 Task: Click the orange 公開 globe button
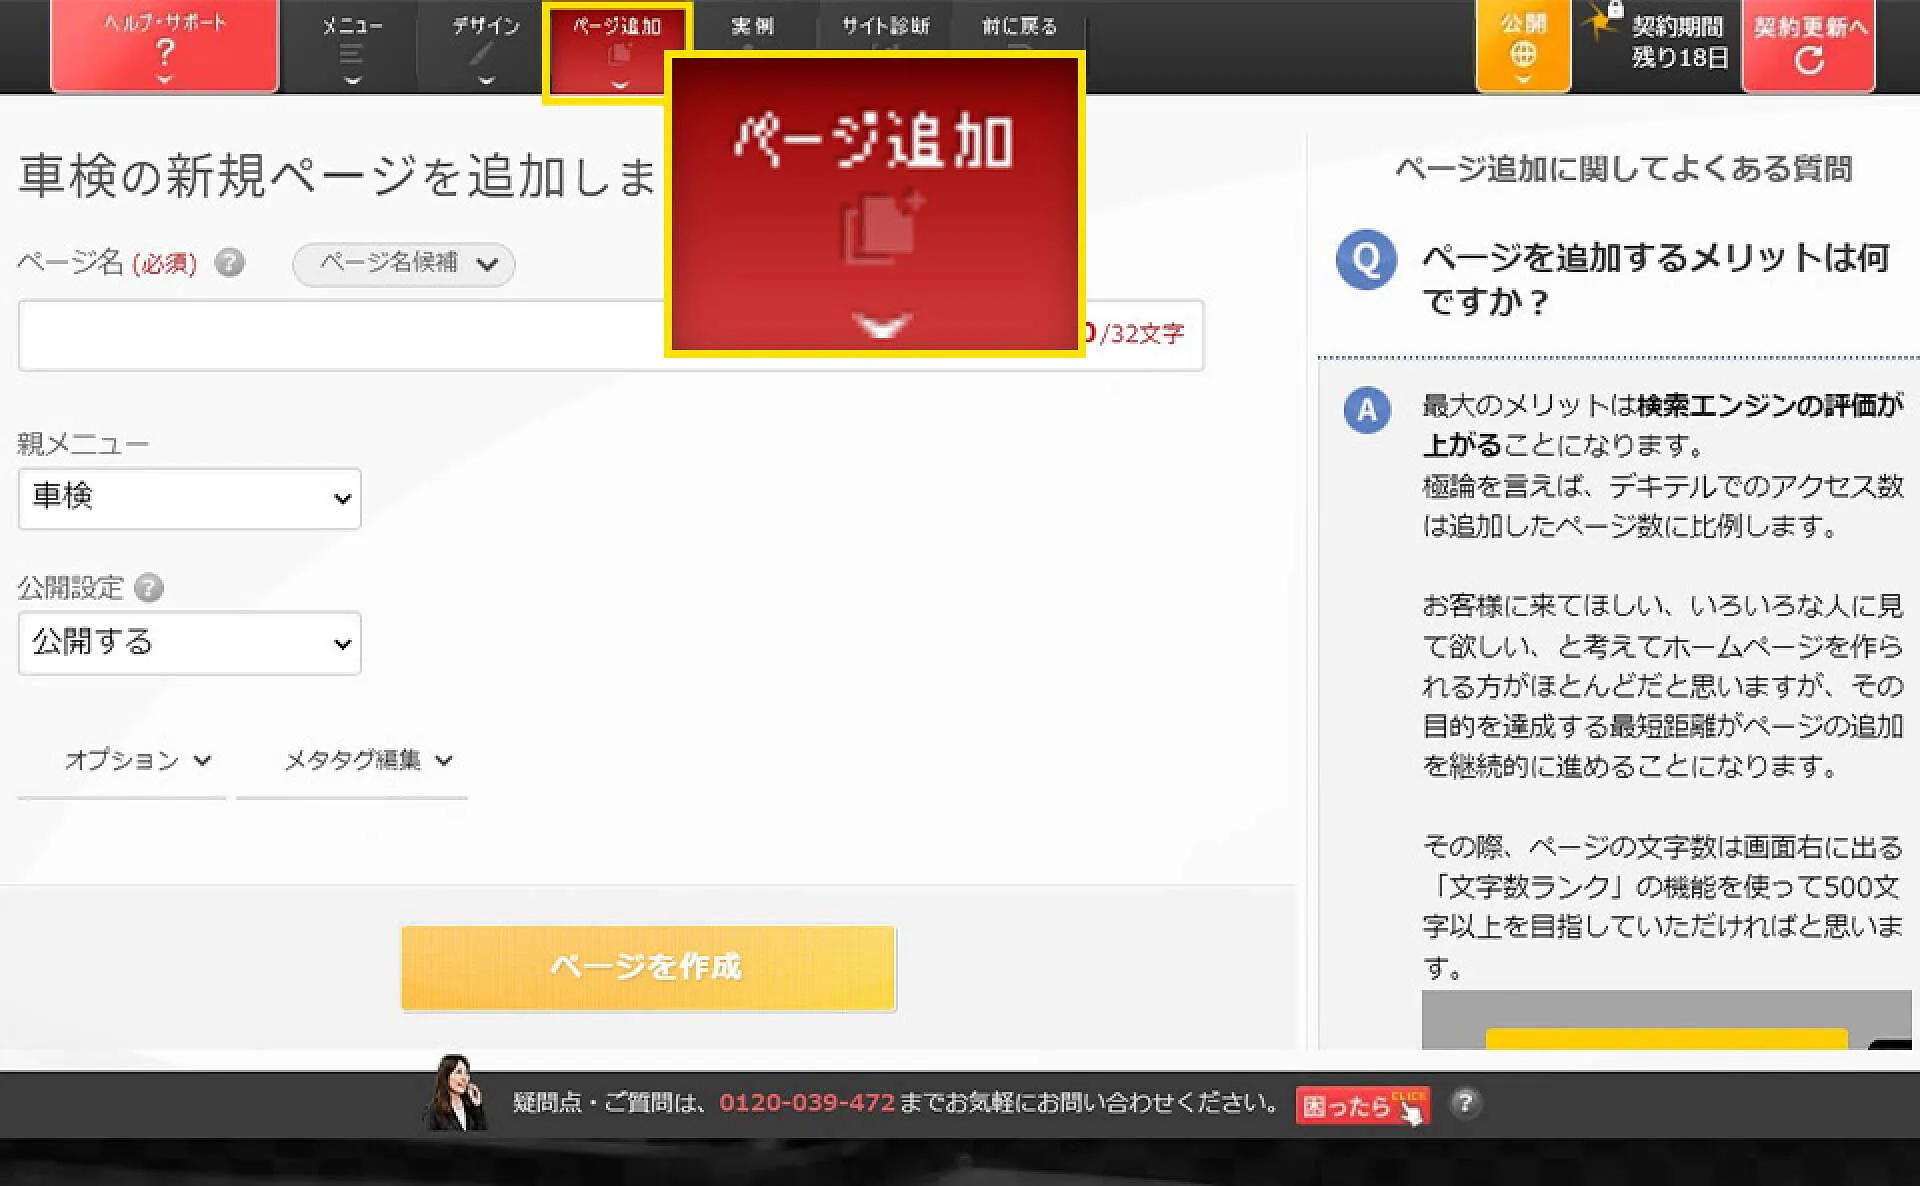coord(1523,46)
